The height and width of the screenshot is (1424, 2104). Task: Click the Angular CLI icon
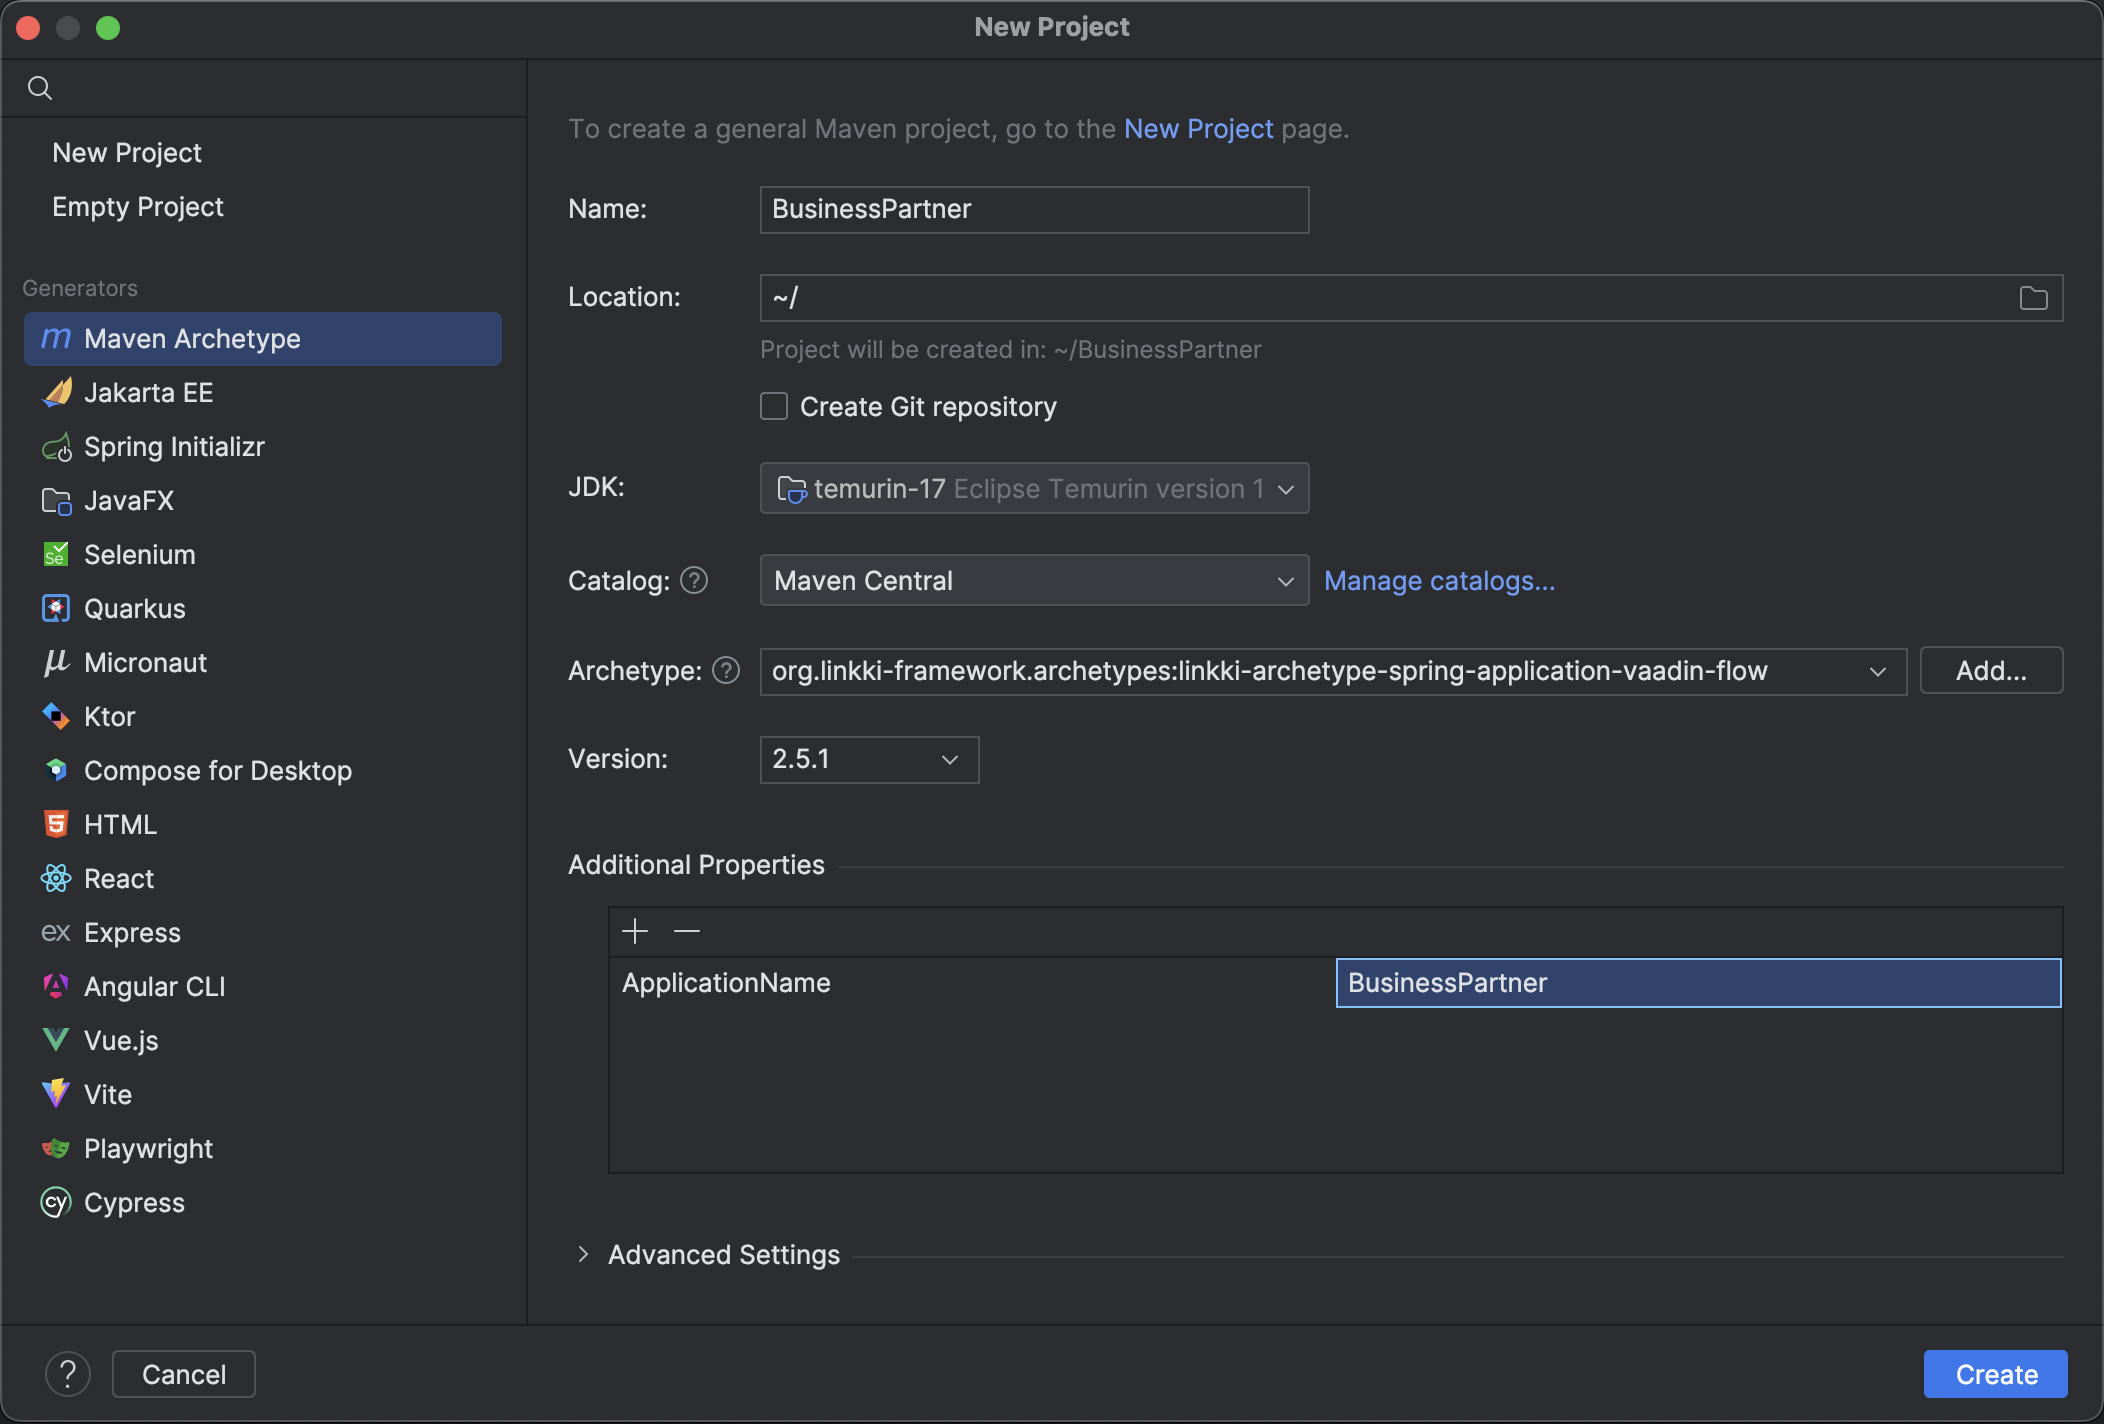tap(56, 987)
